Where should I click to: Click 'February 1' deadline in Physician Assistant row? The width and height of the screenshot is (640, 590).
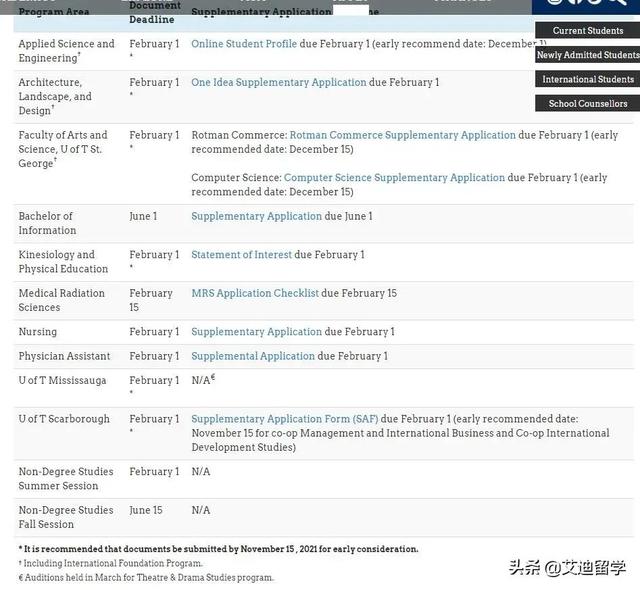154,356
